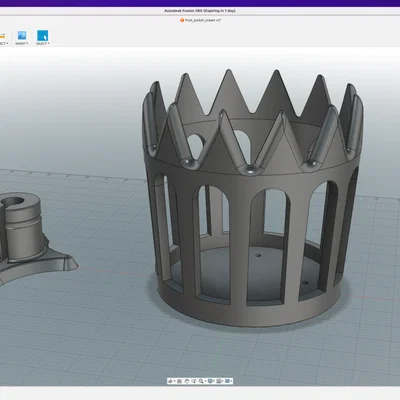Expand the Orbit type dropdown arrow
Viewport: 400px width, 400px height.
(175, 381)
